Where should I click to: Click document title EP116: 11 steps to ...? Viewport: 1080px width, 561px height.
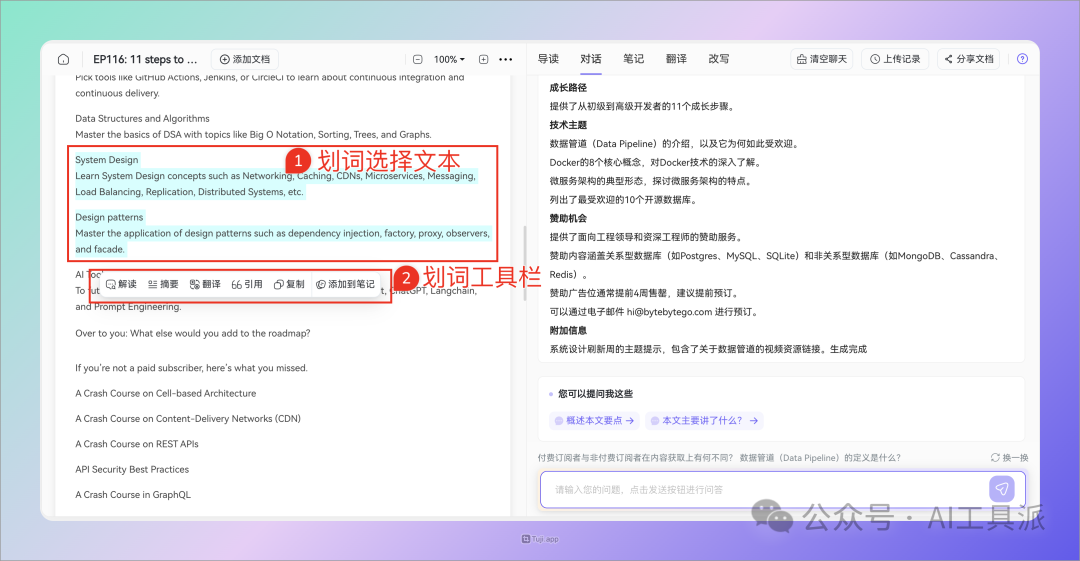145,59
